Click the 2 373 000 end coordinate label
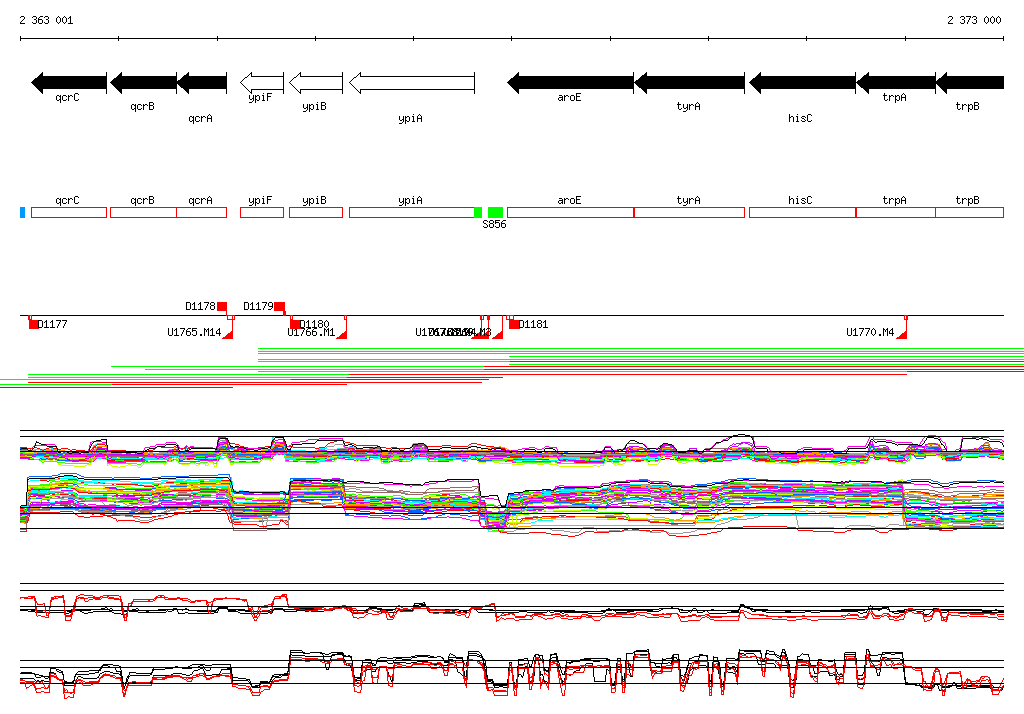1024x714 pixels. pos(973,20)
